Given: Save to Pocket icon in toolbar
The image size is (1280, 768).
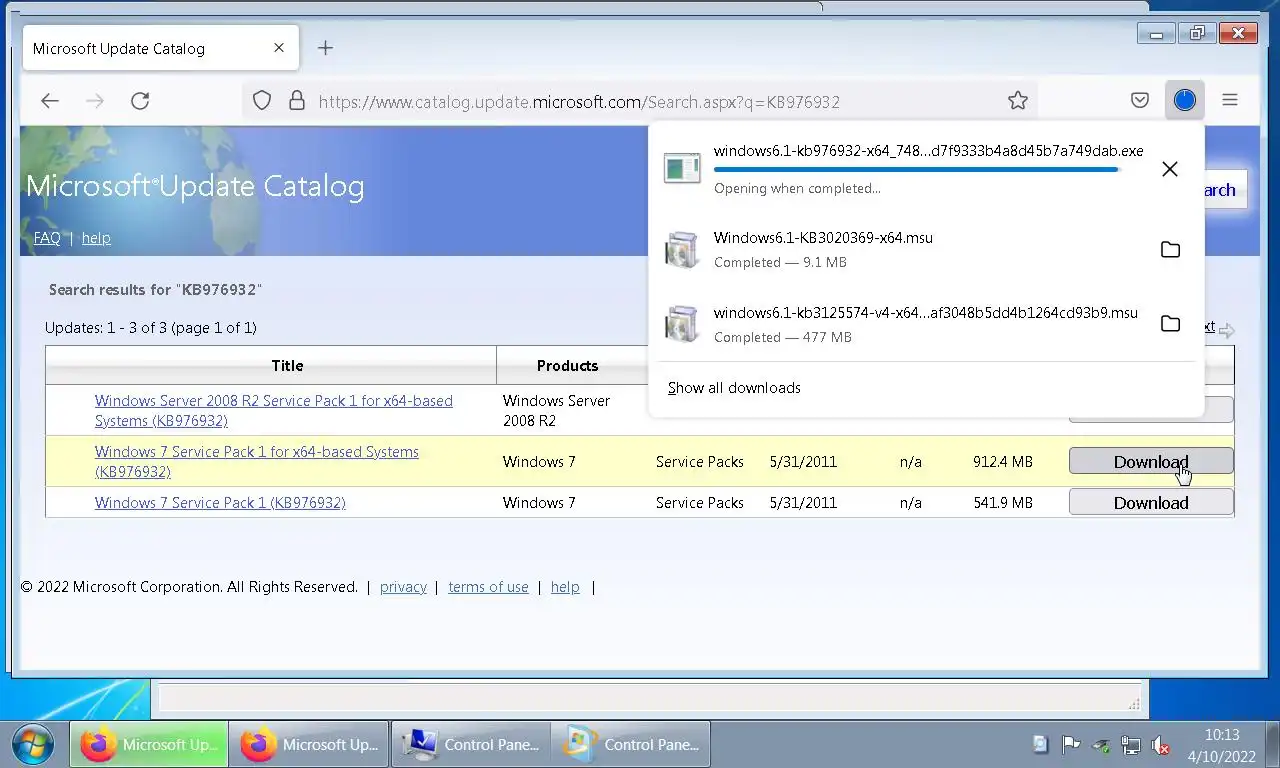Looking at the screenshot, I should tap(1140, 100).
